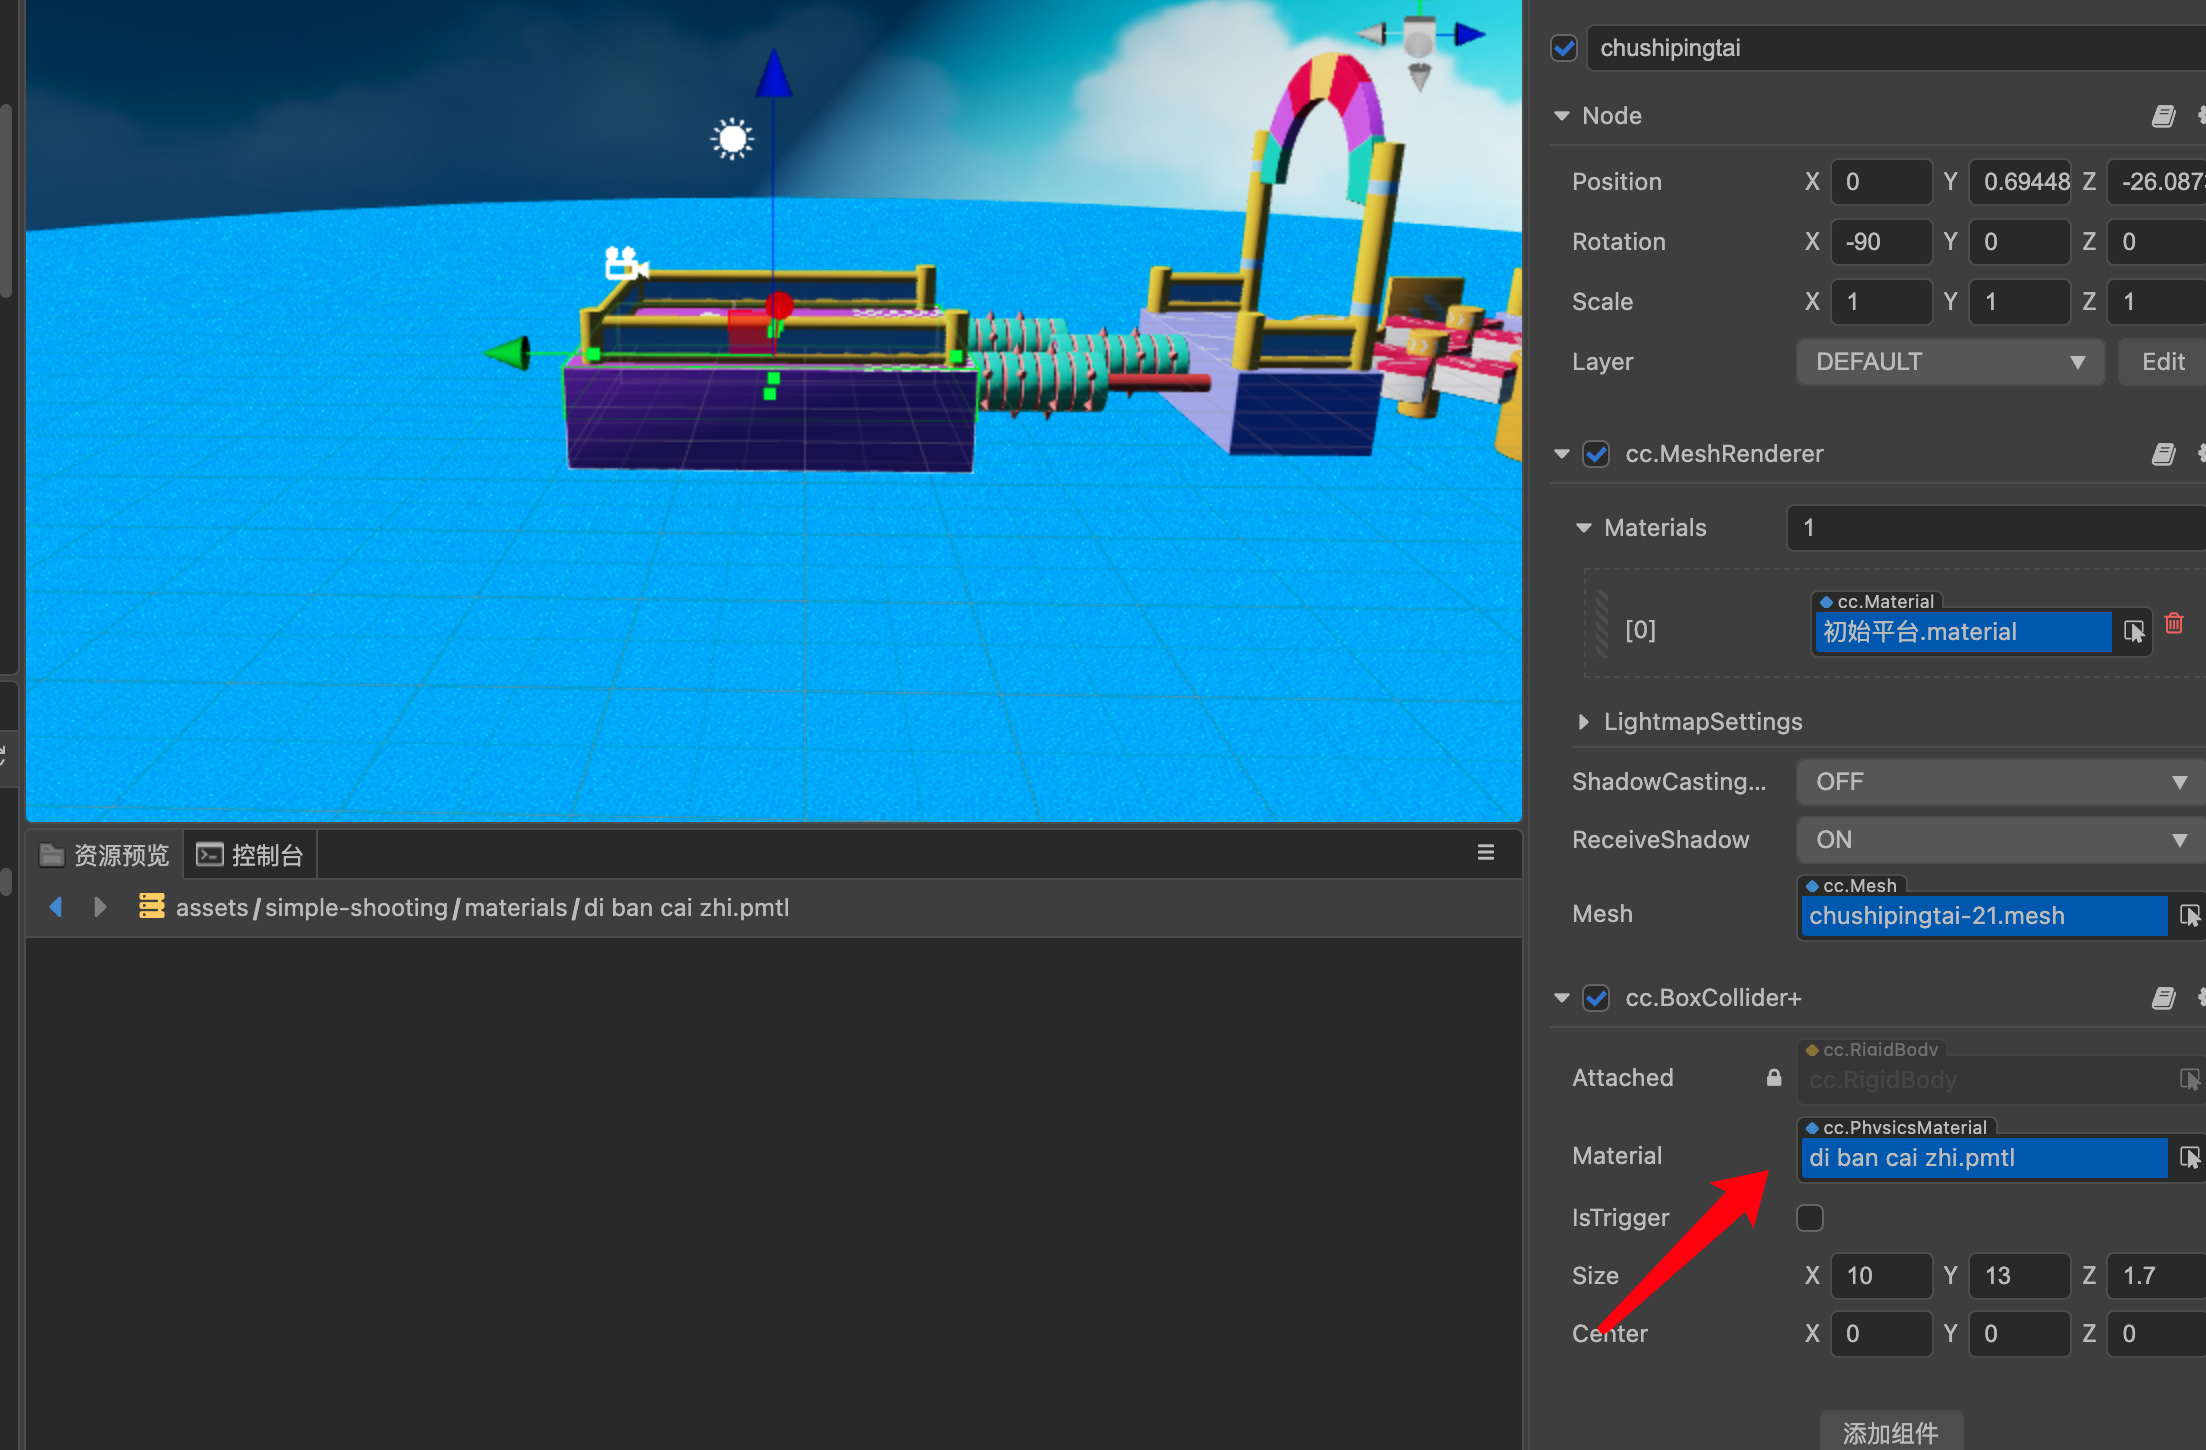The image size is (2206, 1450).
Task: Click the Layer Edit button
Action: tap(2162, 362)
